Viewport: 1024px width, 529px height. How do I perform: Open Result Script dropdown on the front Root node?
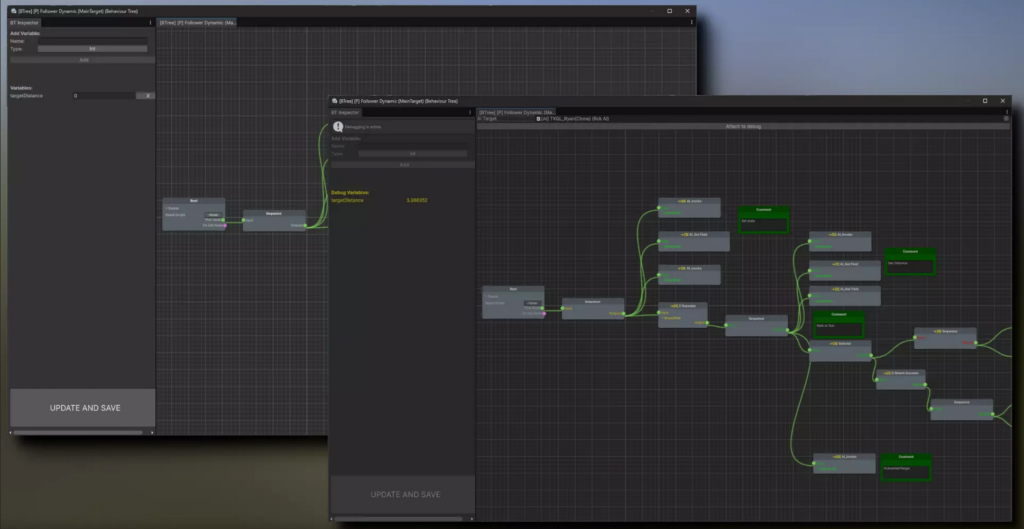pyautogui.click(x=533, y=303)
